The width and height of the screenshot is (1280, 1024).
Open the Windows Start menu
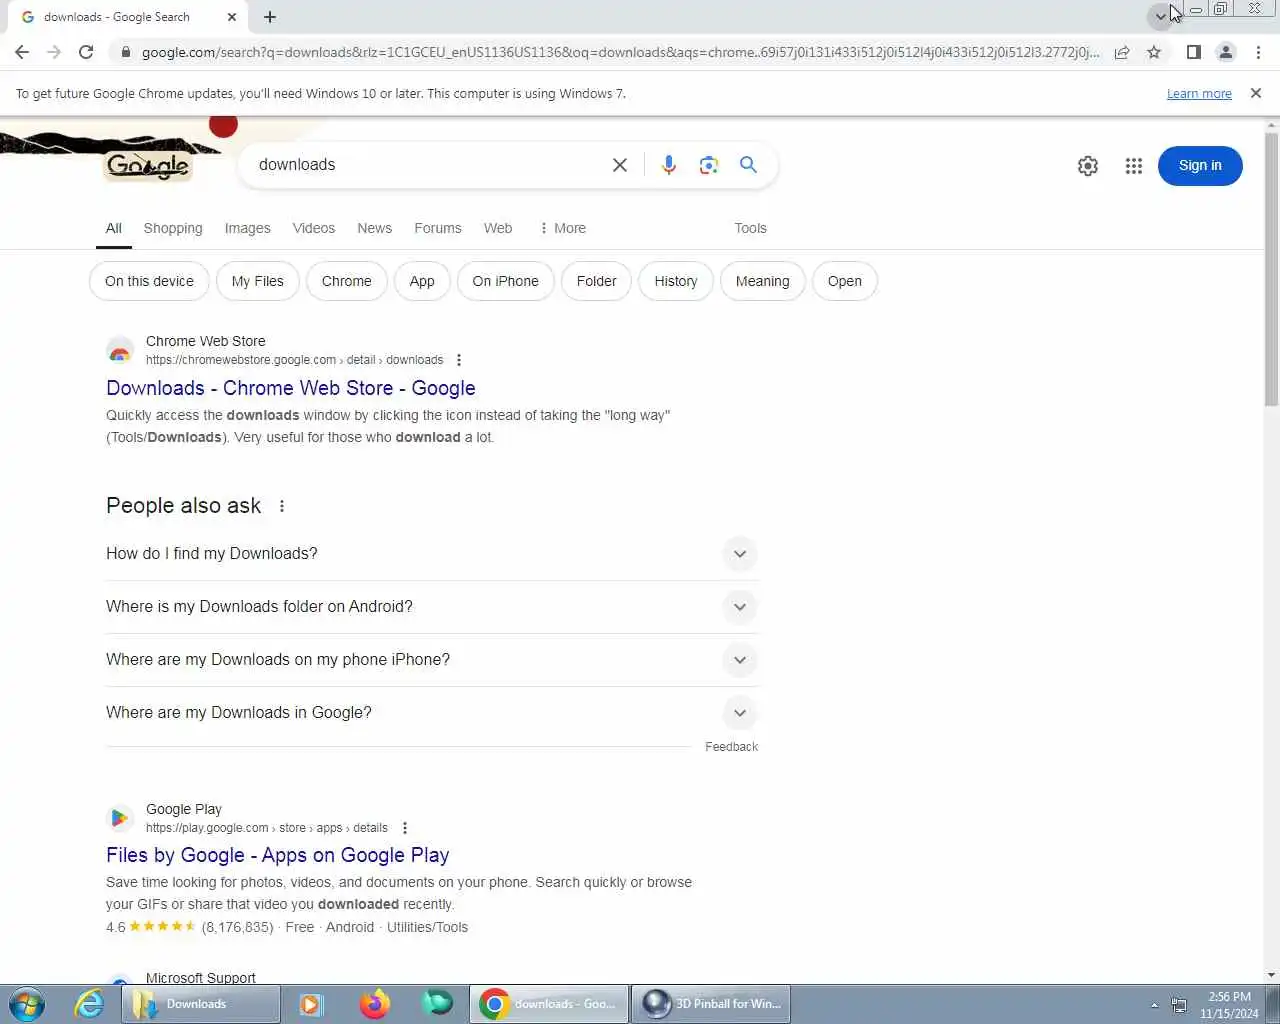tap(26, 1003)
